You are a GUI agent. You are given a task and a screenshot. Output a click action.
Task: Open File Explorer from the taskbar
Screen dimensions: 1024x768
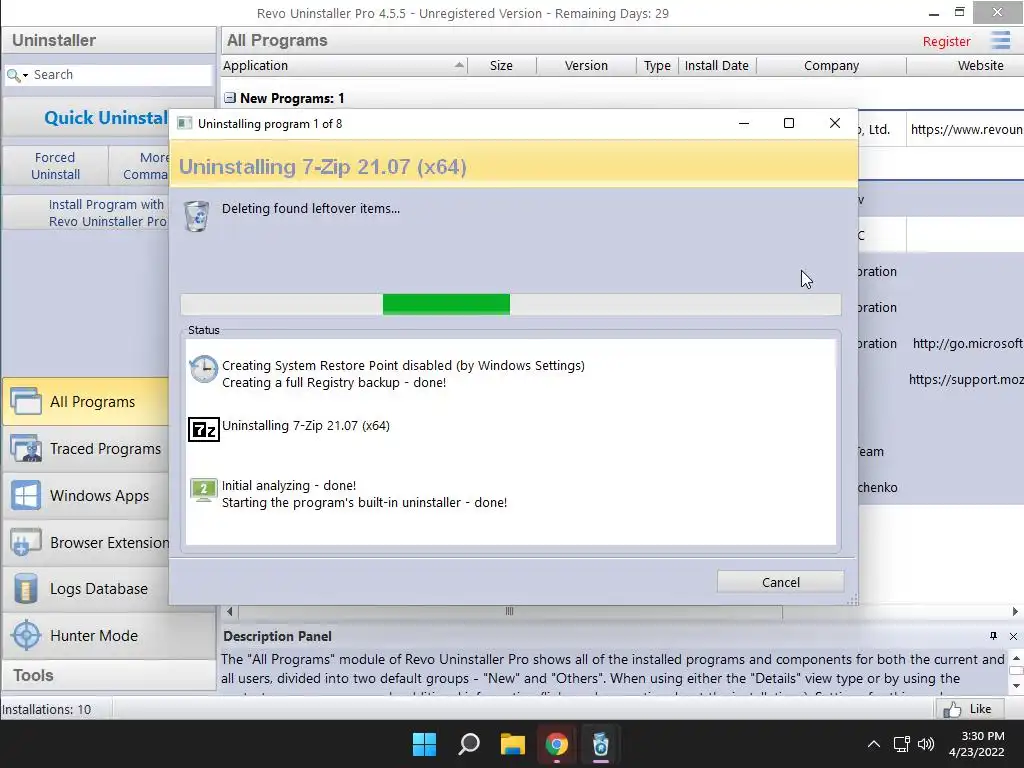(513, 744)
